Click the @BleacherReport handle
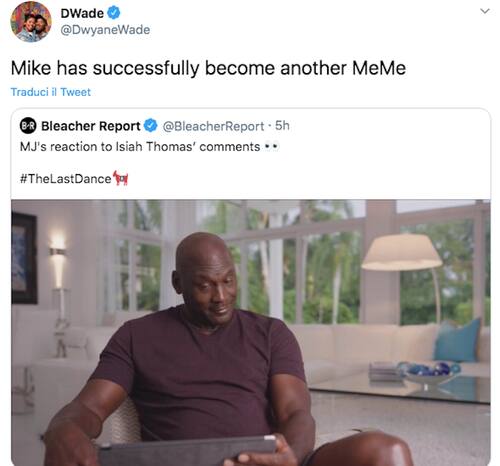Viewport: 500px width, 466px height. click(x=213, y=126)
